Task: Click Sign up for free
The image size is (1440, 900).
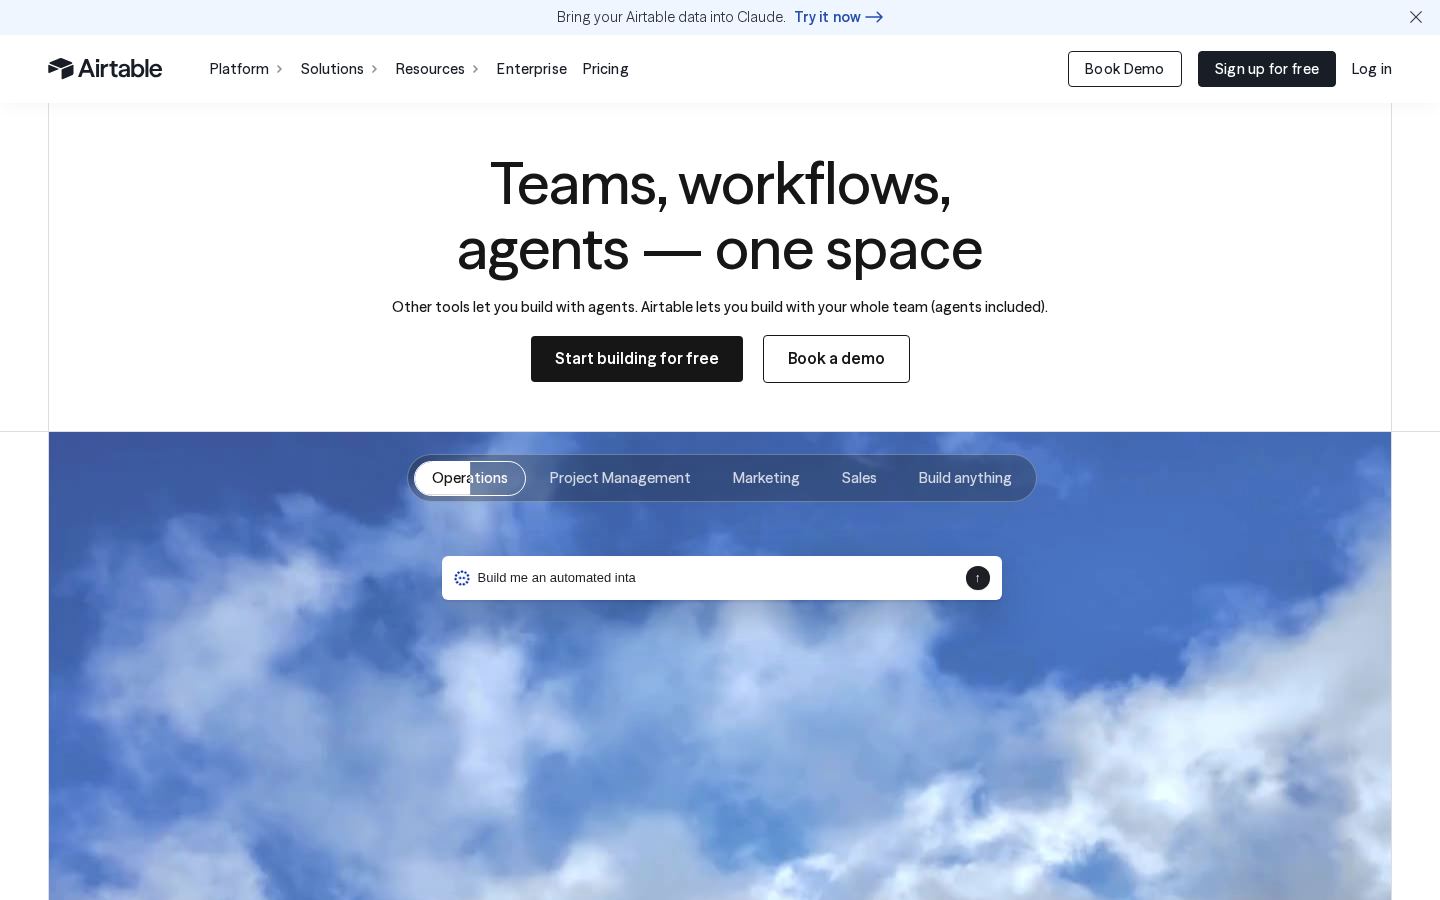Action: (1266, 69)
